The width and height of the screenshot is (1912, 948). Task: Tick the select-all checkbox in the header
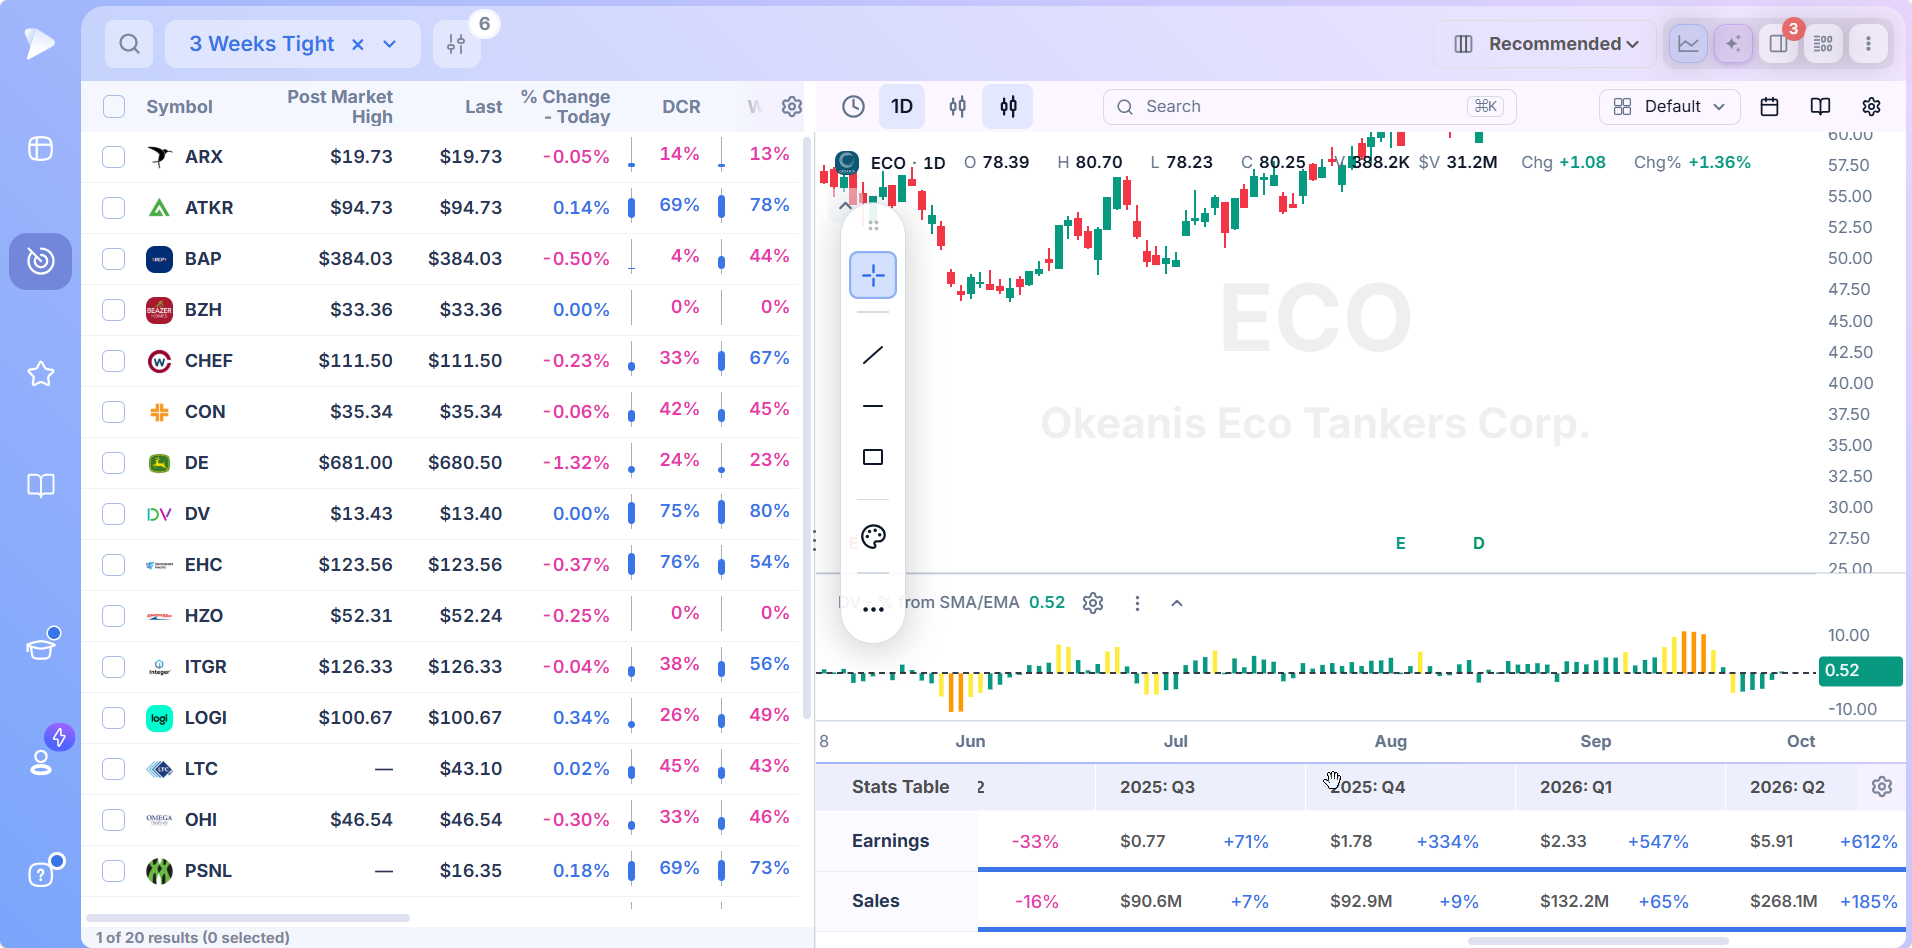coord(114,107)
